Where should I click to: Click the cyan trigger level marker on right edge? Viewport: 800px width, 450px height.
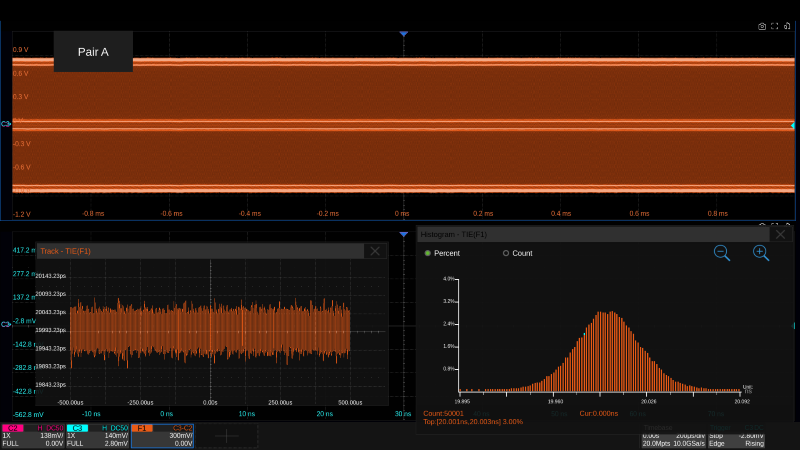pyautogui.click(x=793, y=125)
